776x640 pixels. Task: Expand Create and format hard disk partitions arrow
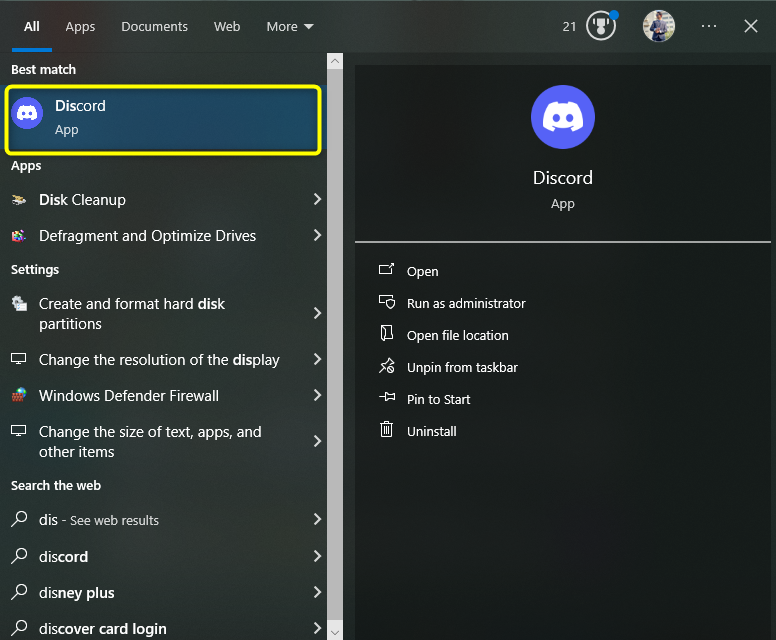317,313
